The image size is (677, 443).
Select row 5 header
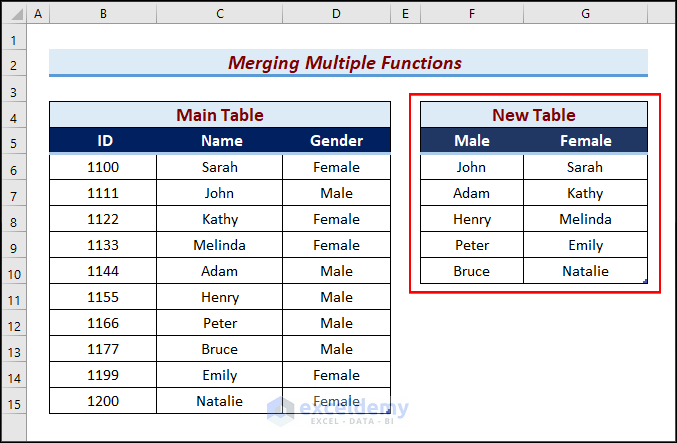tap(14, 143)
